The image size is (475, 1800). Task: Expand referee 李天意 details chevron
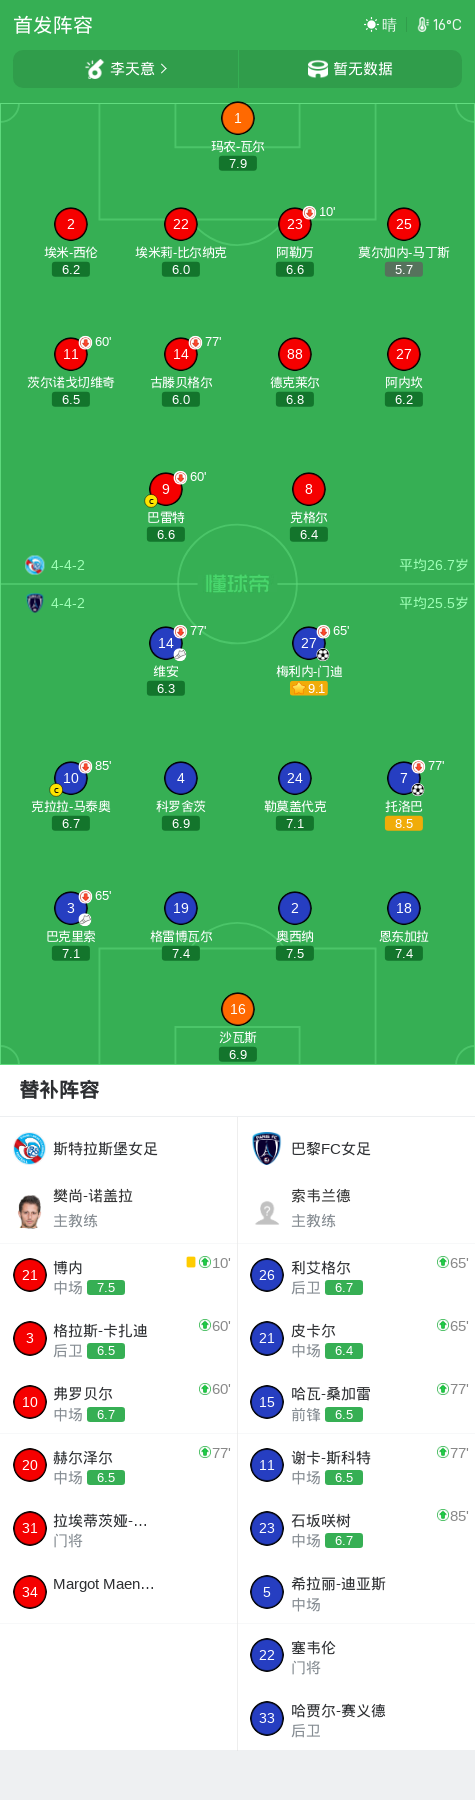[164, 68]
